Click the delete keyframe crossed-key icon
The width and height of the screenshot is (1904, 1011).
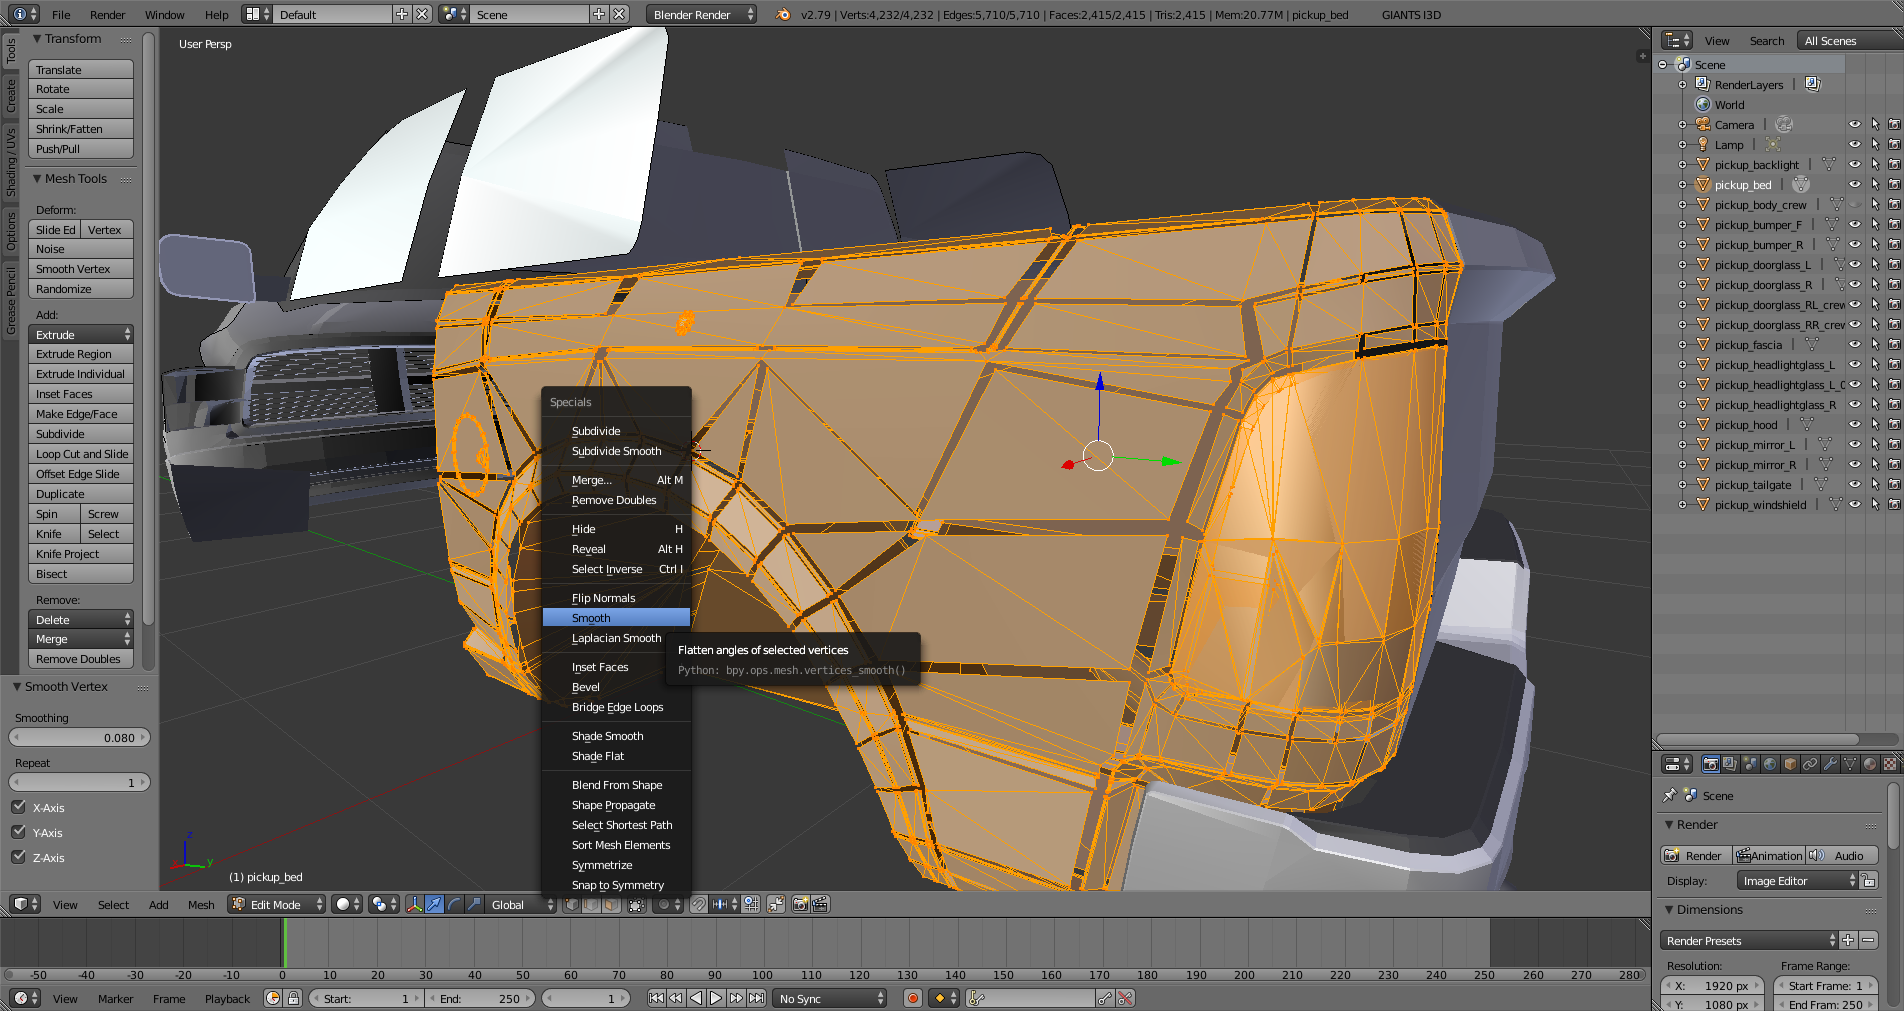[1125, 998]
